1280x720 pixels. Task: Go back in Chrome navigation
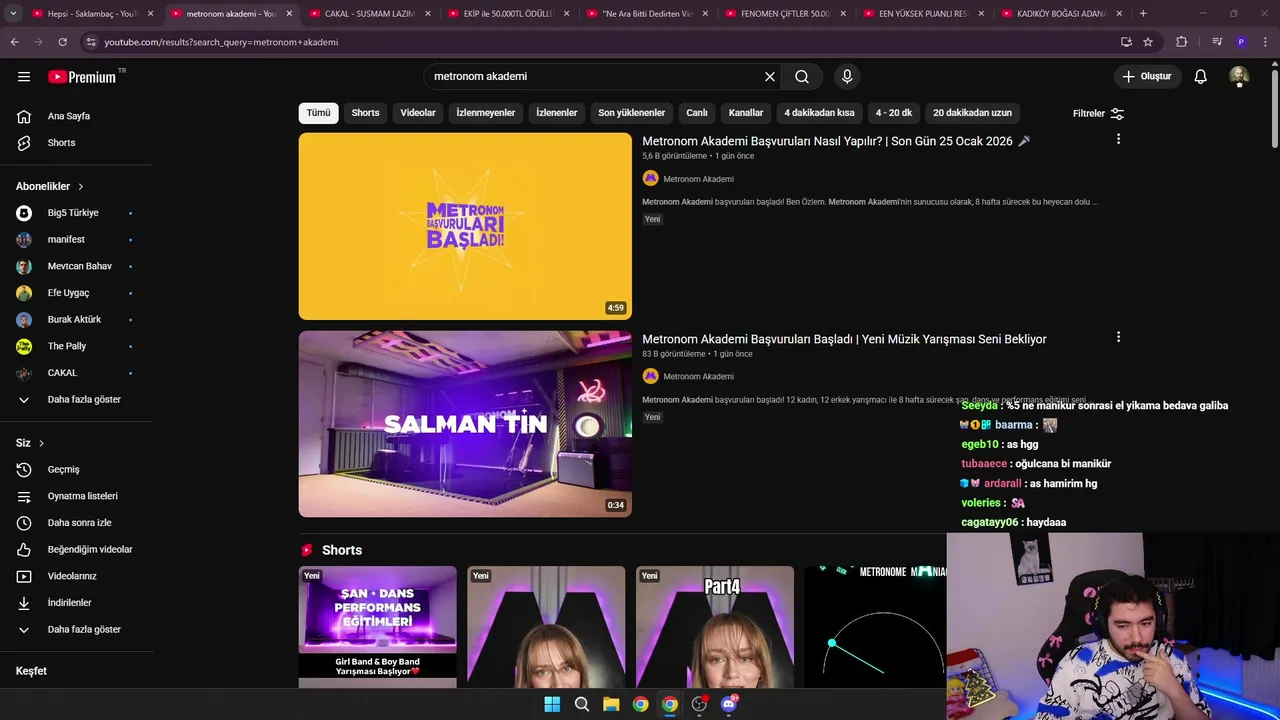pos(15,42)
